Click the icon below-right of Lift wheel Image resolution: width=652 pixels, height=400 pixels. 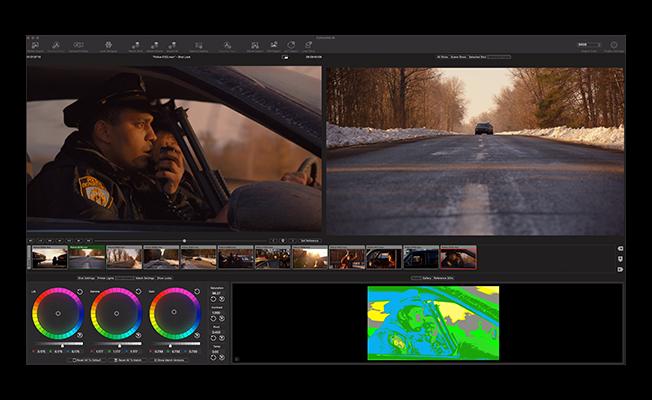(x=80, y=335)
